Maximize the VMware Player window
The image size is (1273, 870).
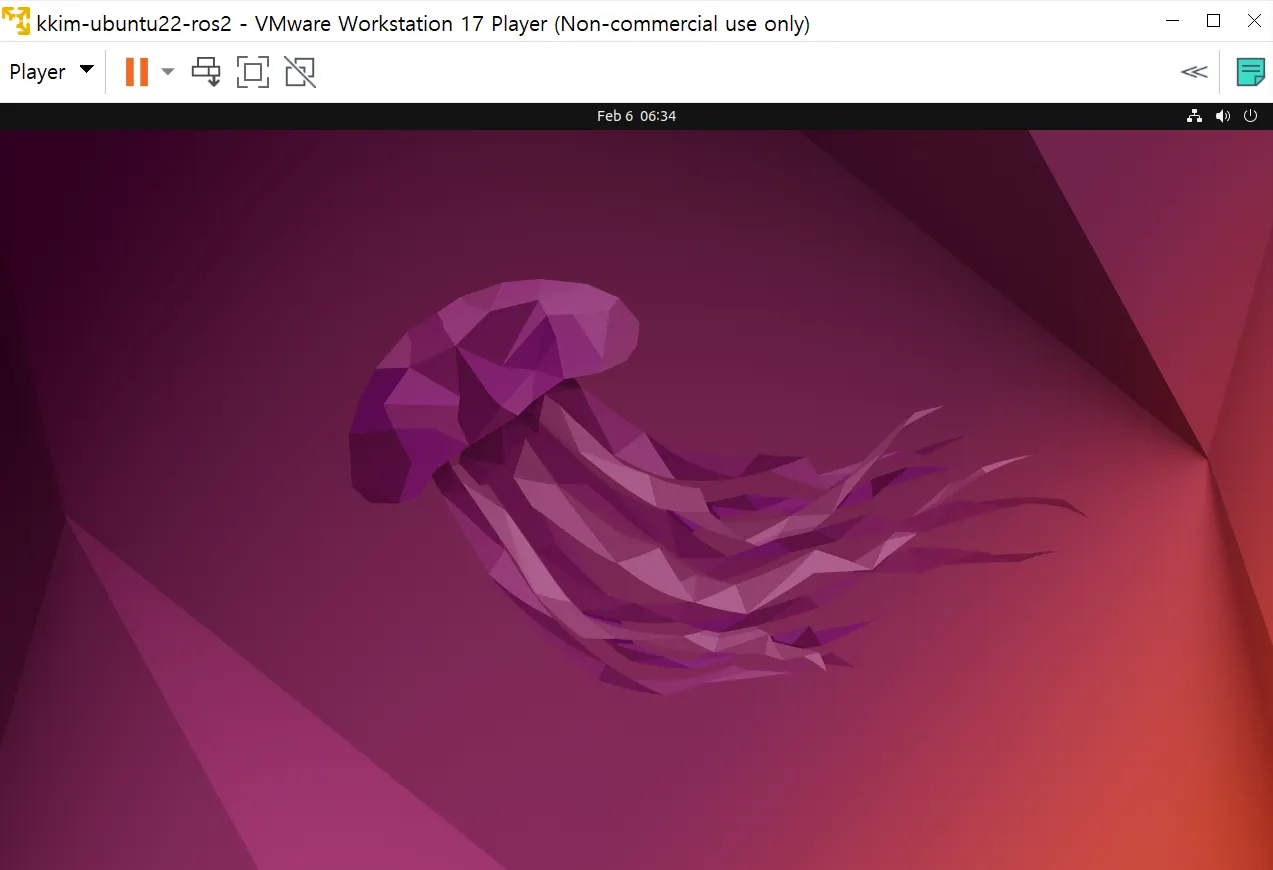1214,21
